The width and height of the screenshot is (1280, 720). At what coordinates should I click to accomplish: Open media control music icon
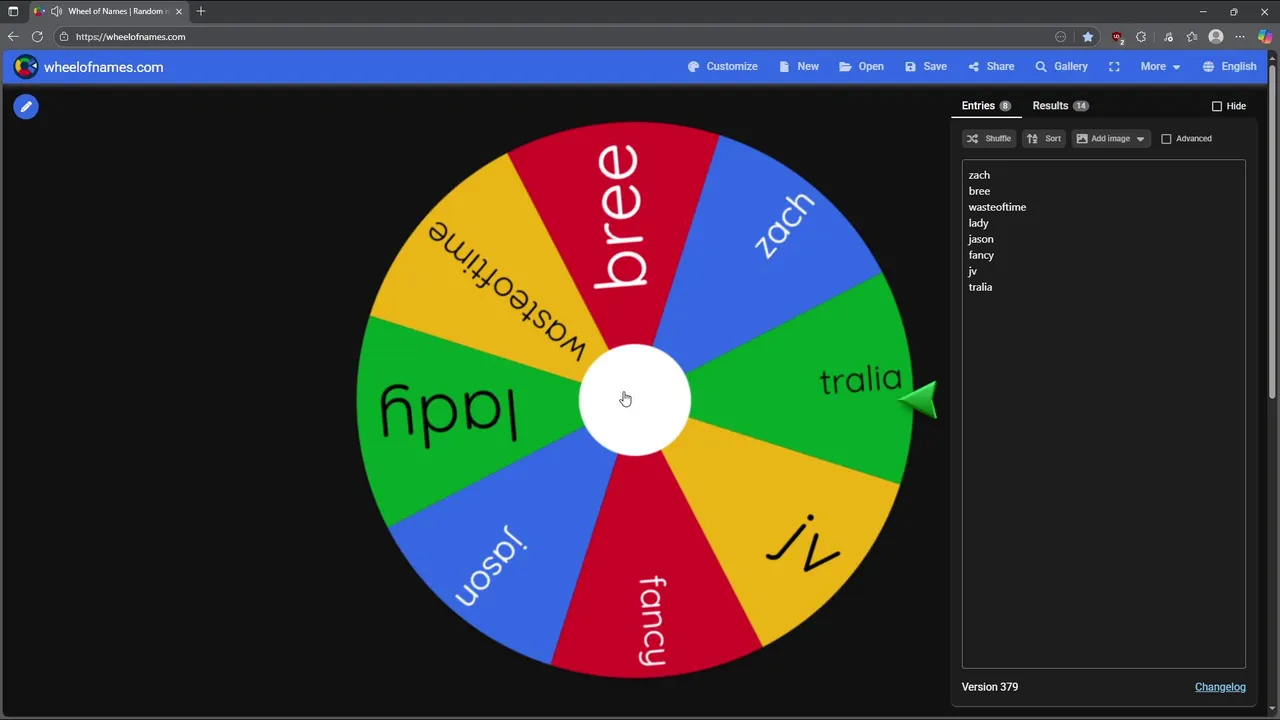[1168, 37]
